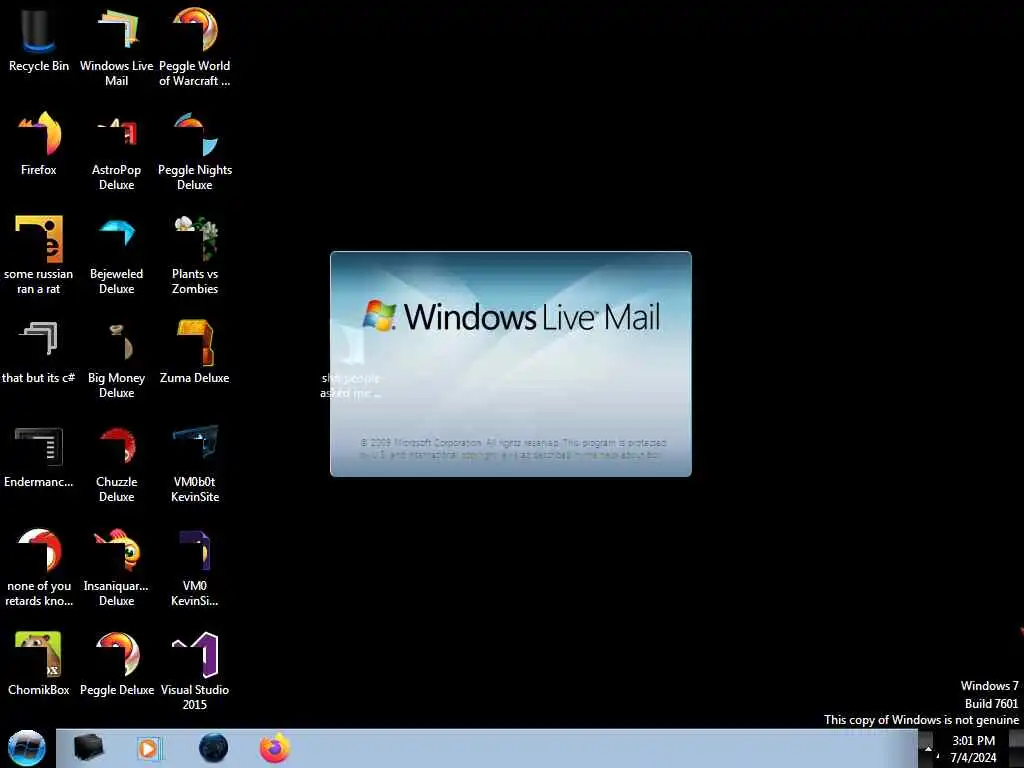Select the Zuma Deluxe icon
The image size is (1024, 768).
coord(195,351)
